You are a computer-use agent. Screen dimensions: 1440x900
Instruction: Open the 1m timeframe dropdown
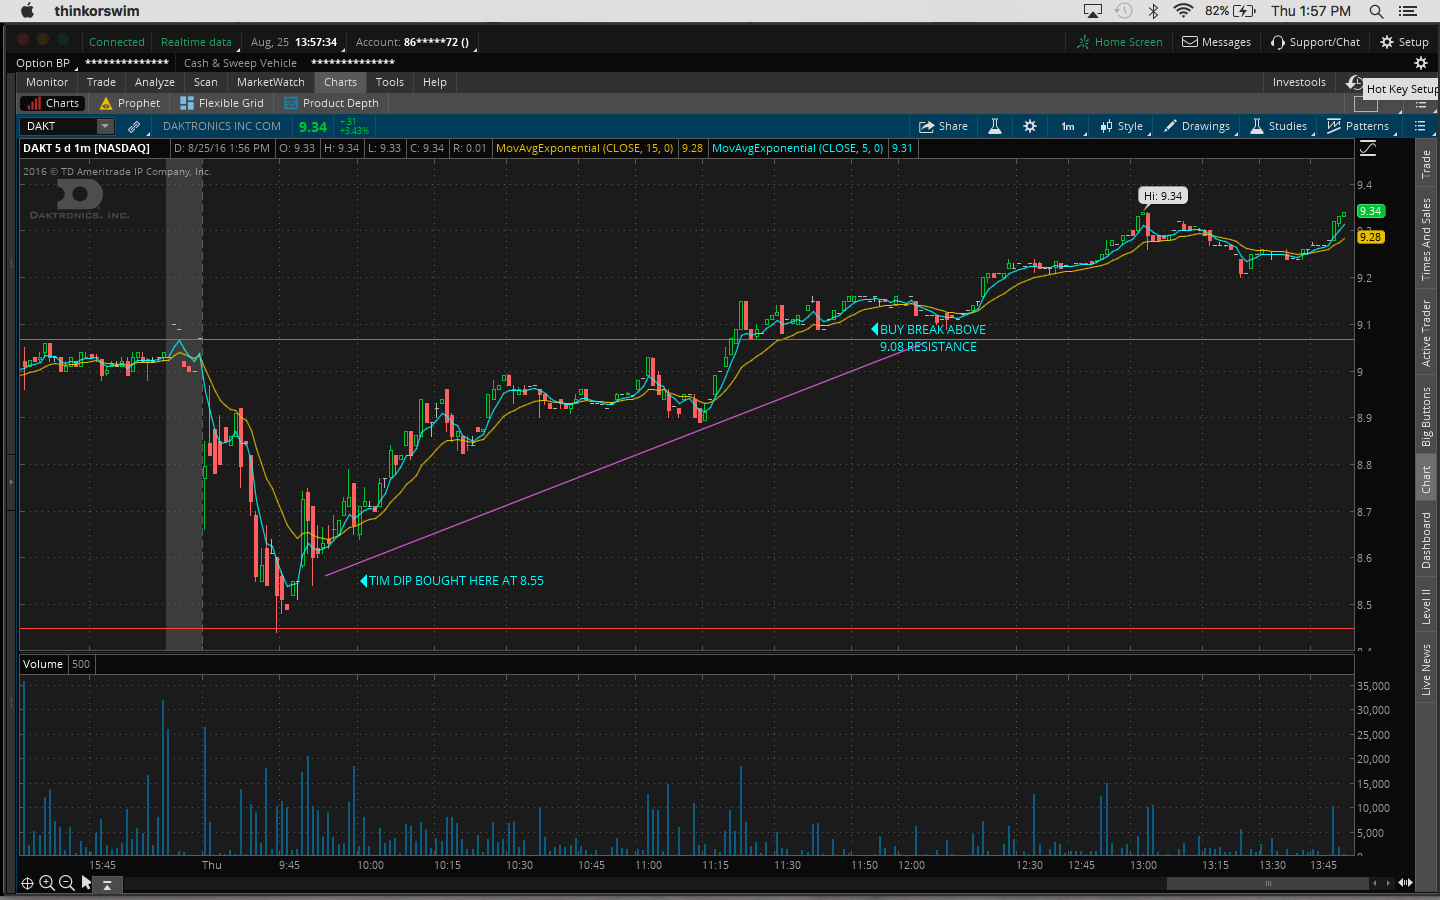tap(1069, 127)
